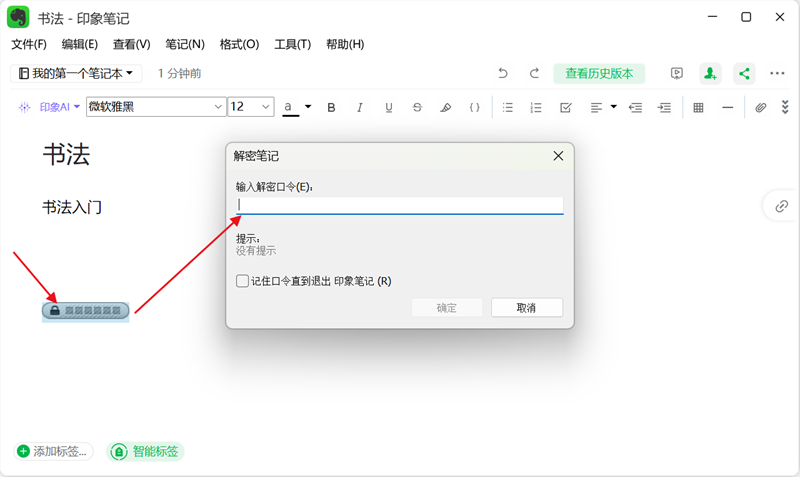Image resolution: width=800 pixels, height=477 pixels.
Task: Click the 取消 button in the dialog
Action: pyautogui.click(x=527, y=308)
